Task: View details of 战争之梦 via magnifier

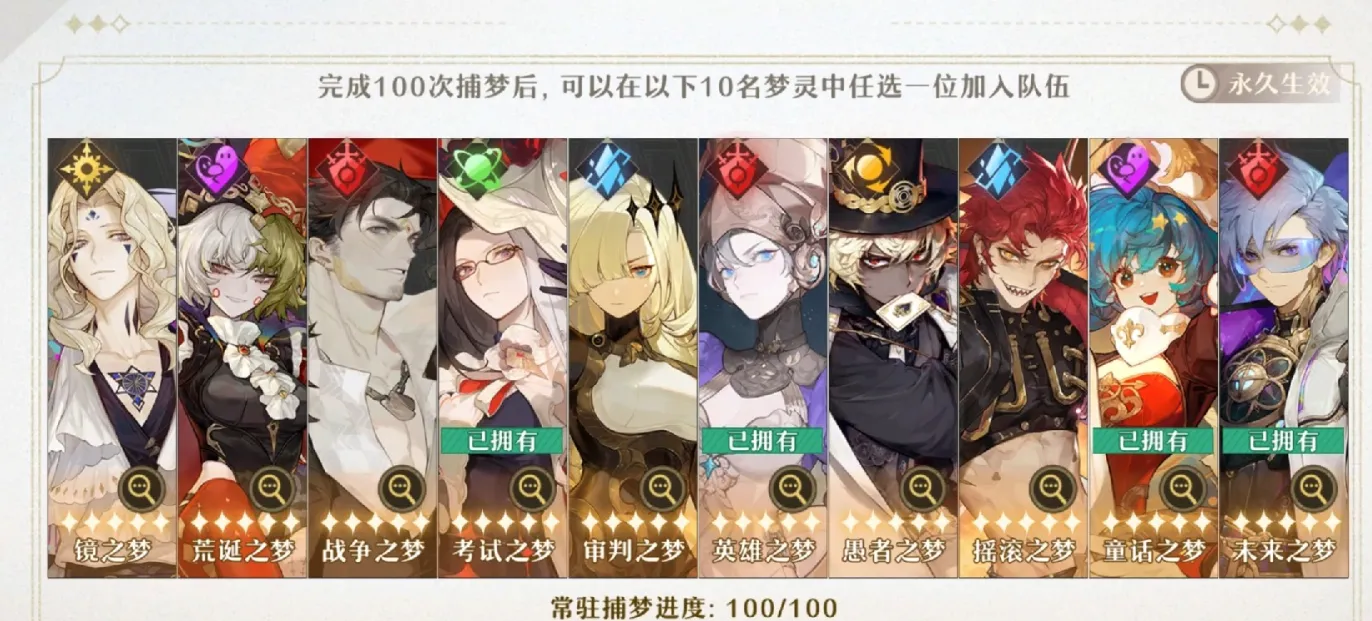Action: click(402, 489)
